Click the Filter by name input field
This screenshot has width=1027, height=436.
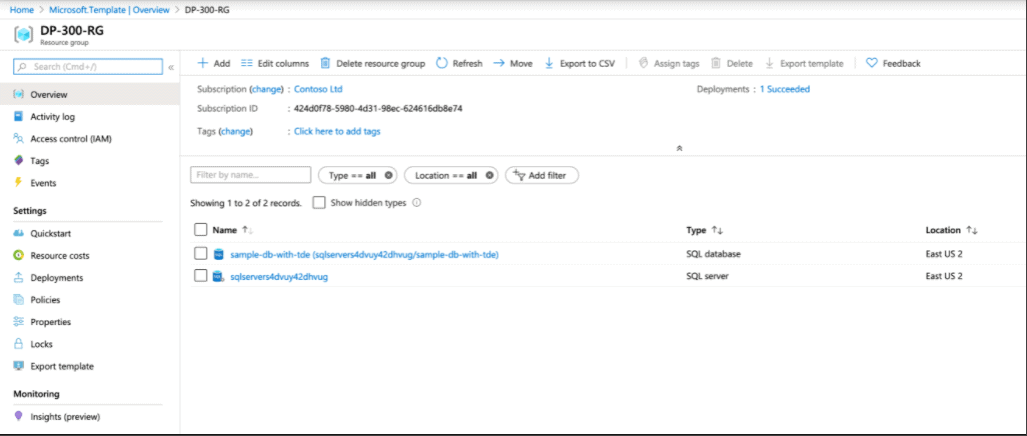pos(250,175)
